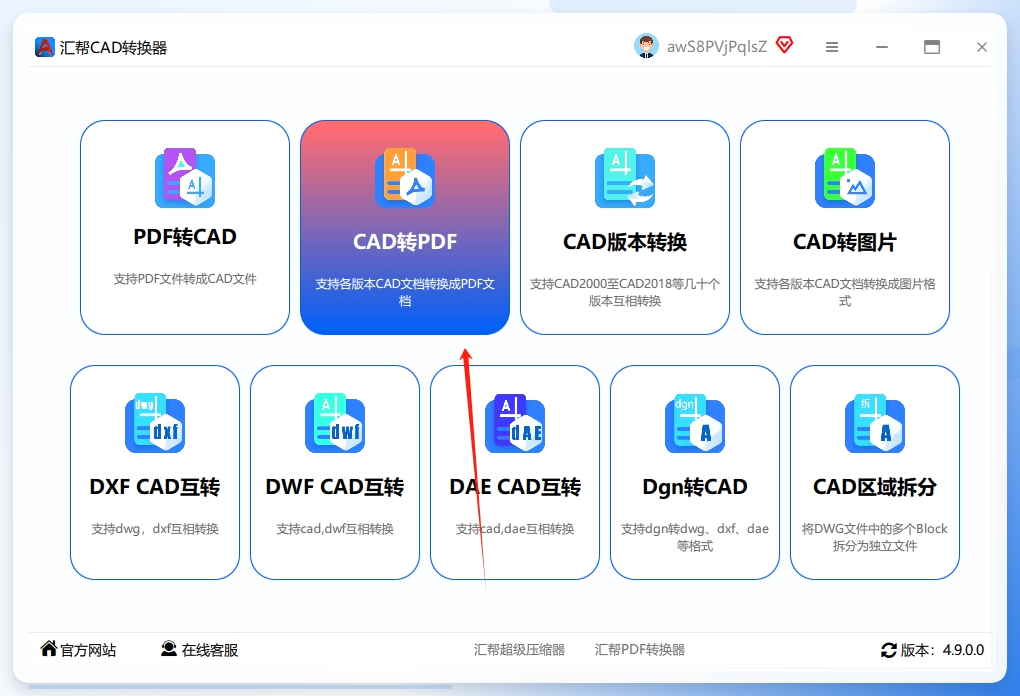Click 支持cad,dwf互相转换 description
The image size is (1020, 696).
tap(335, 529)
